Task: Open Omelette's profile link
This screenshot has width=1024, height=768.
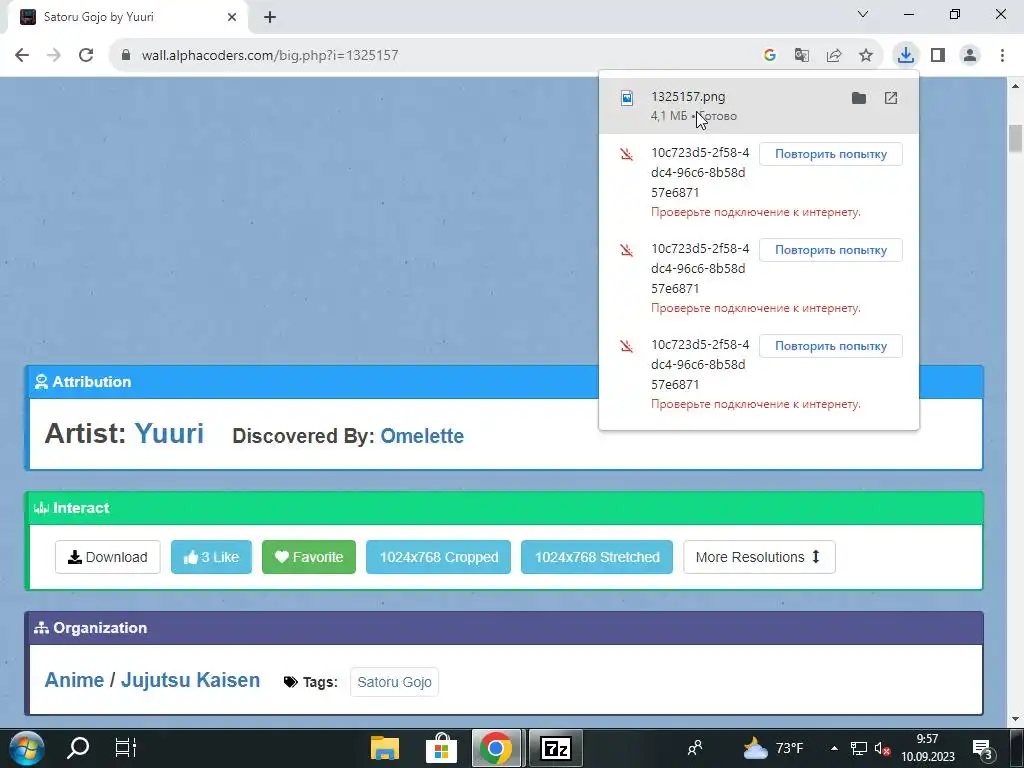Action: click(x=422, y=436)
